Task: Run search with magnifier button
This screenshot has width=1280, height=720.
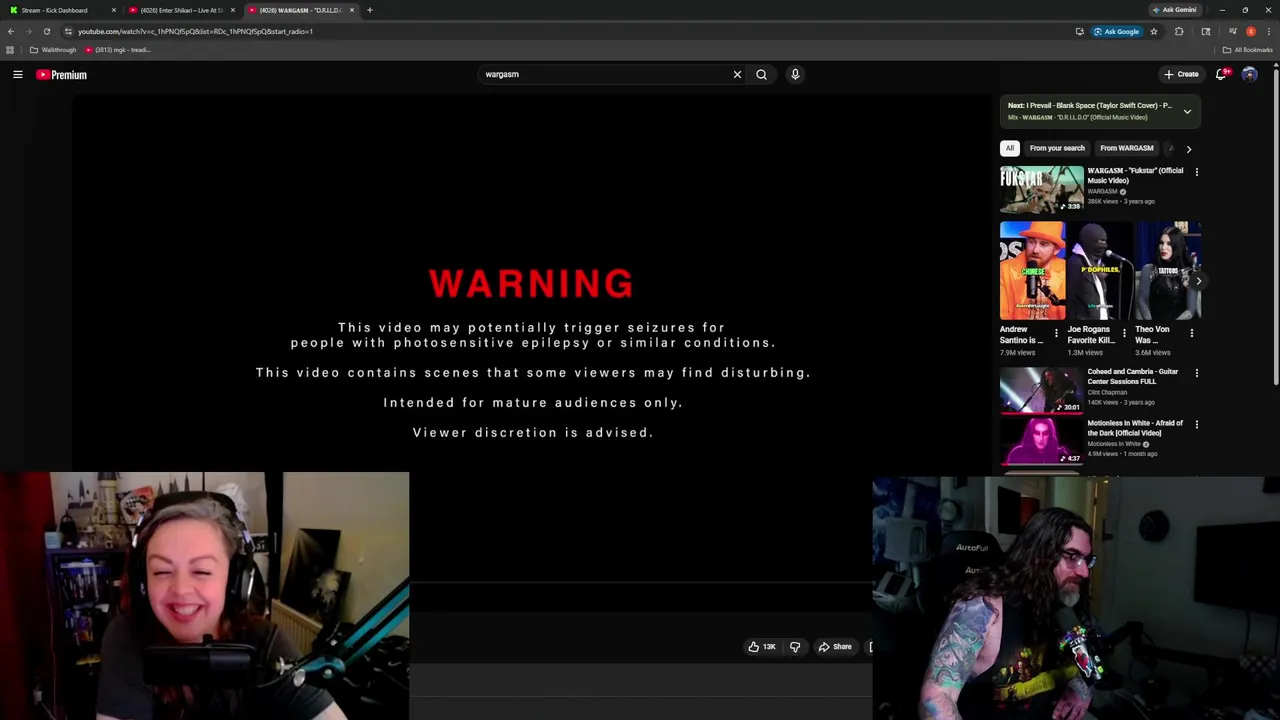Action: click(761, 74)
